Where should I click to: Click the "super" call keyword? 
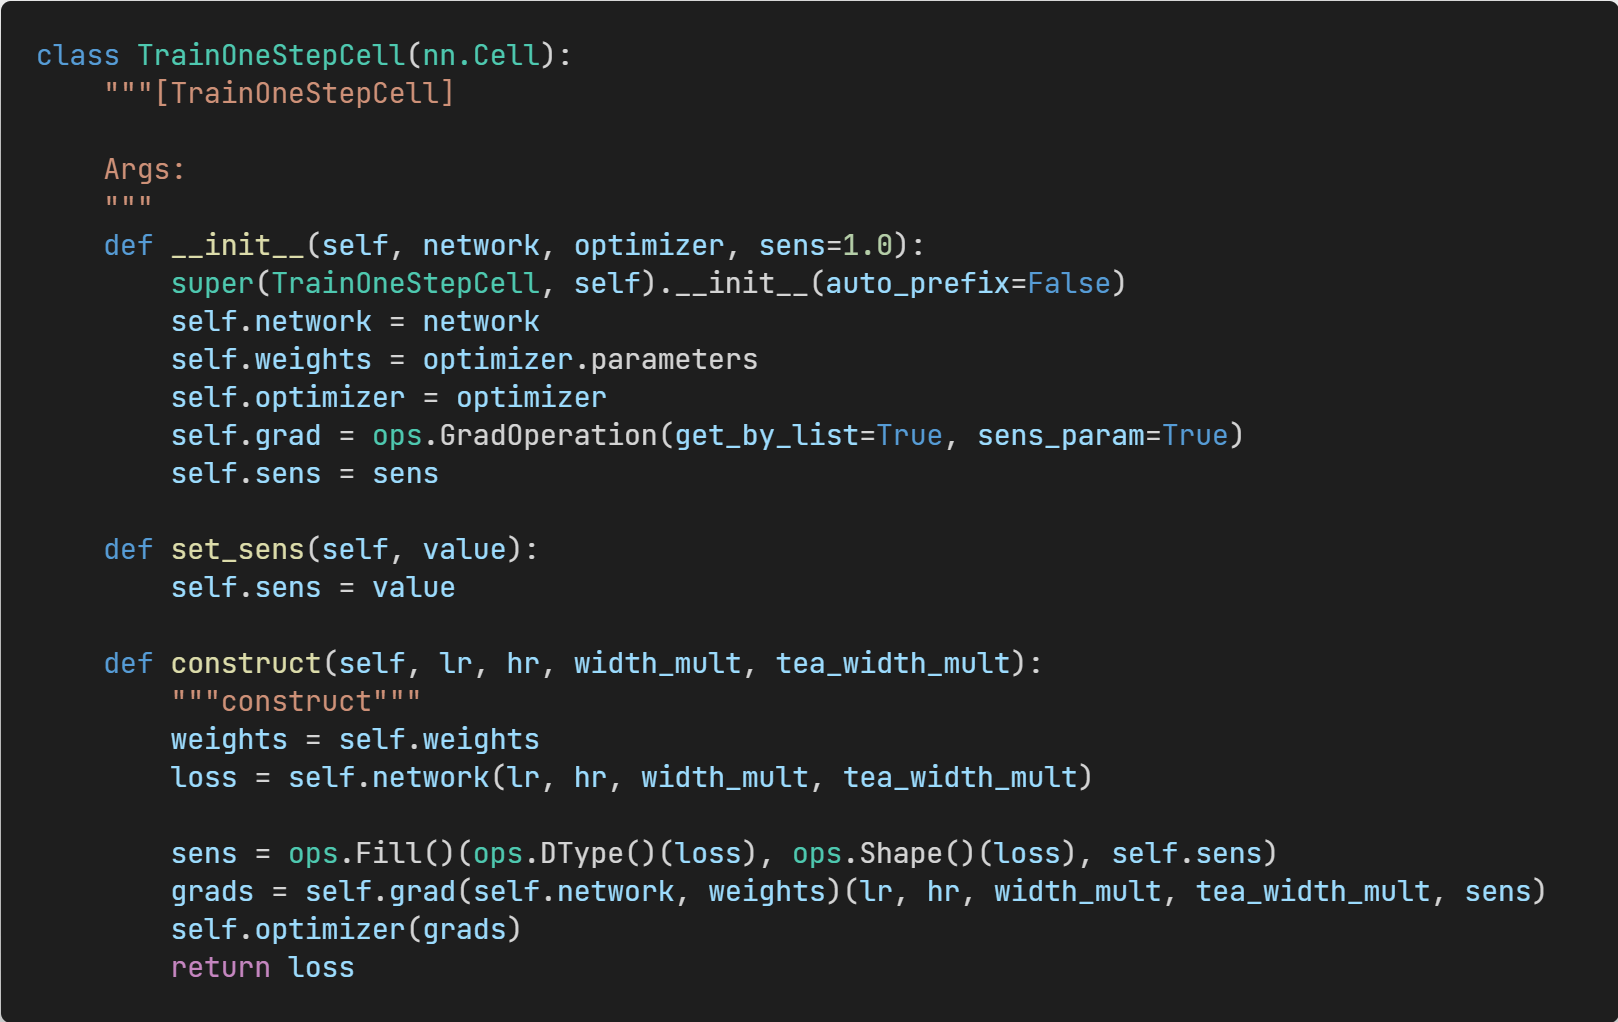212,283
